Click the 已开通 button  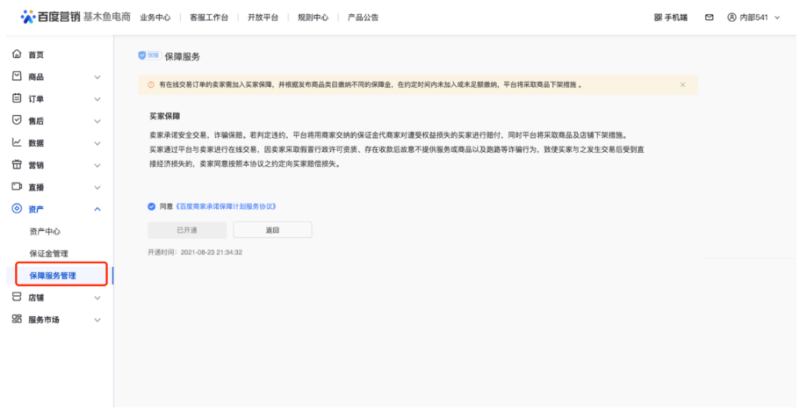point(187,230)
